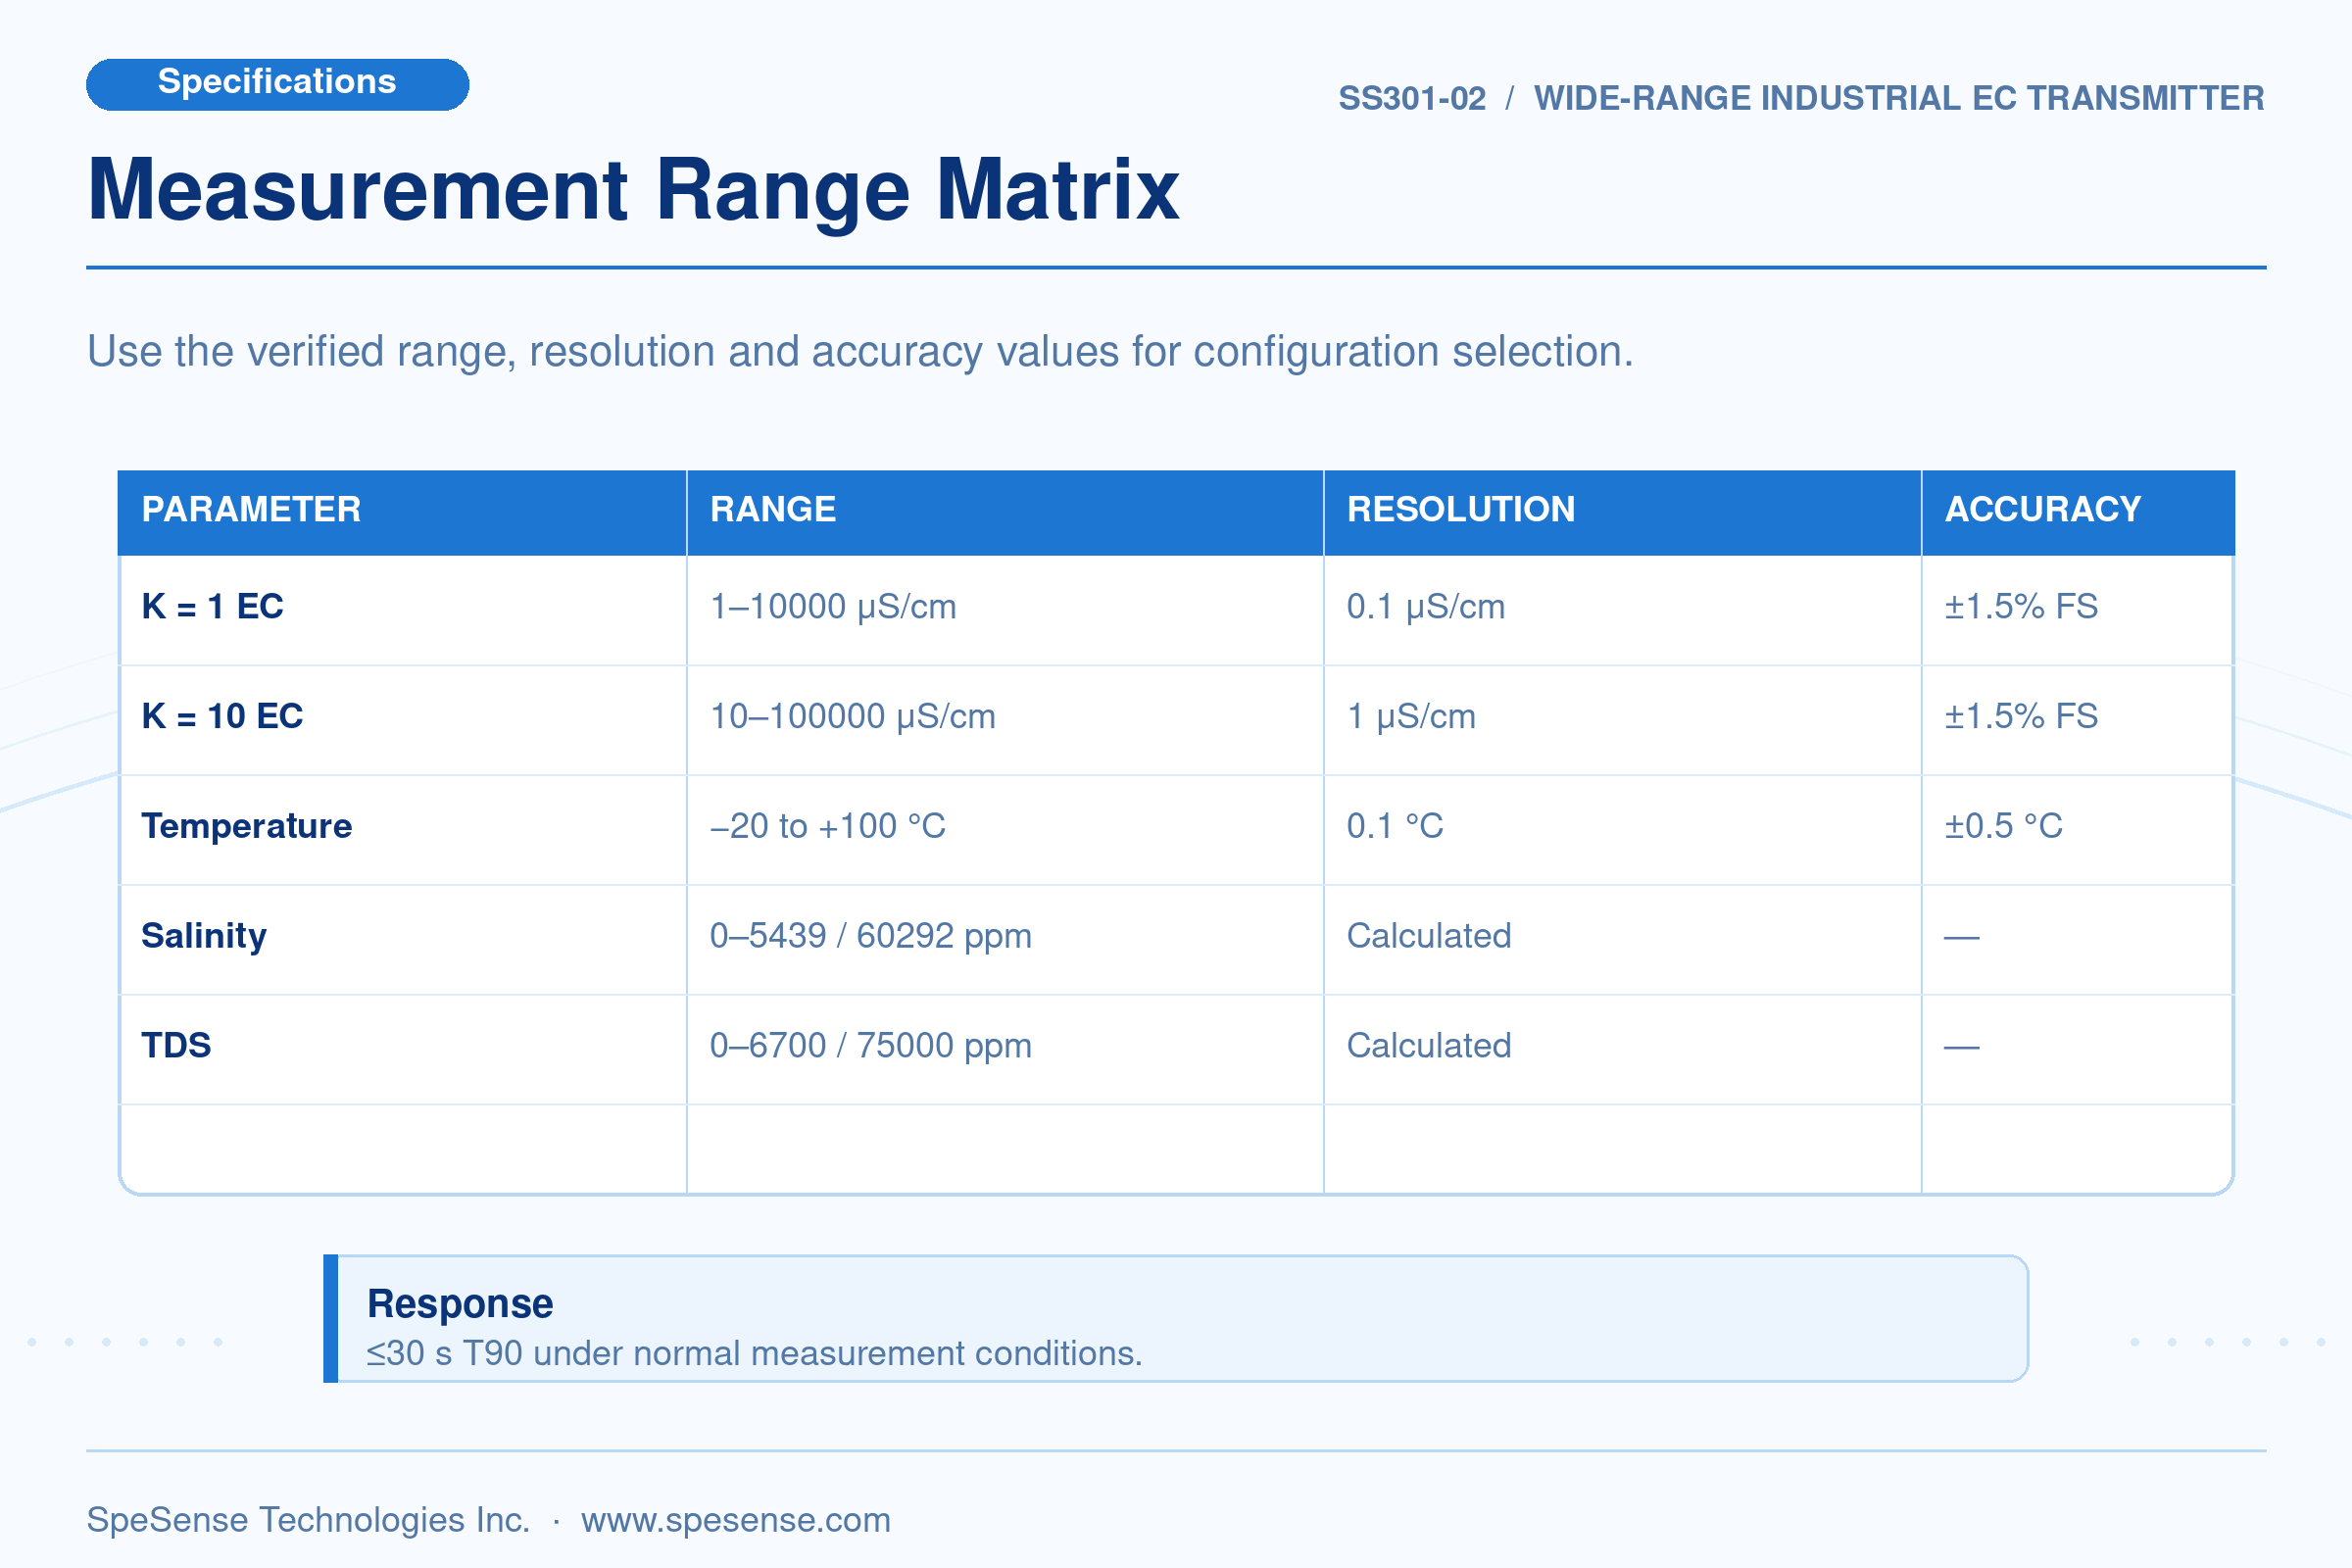Select the K = 10 EC row label
Screen dimensions: 2352x1568
pyautogui.click(x=222, y=717)
